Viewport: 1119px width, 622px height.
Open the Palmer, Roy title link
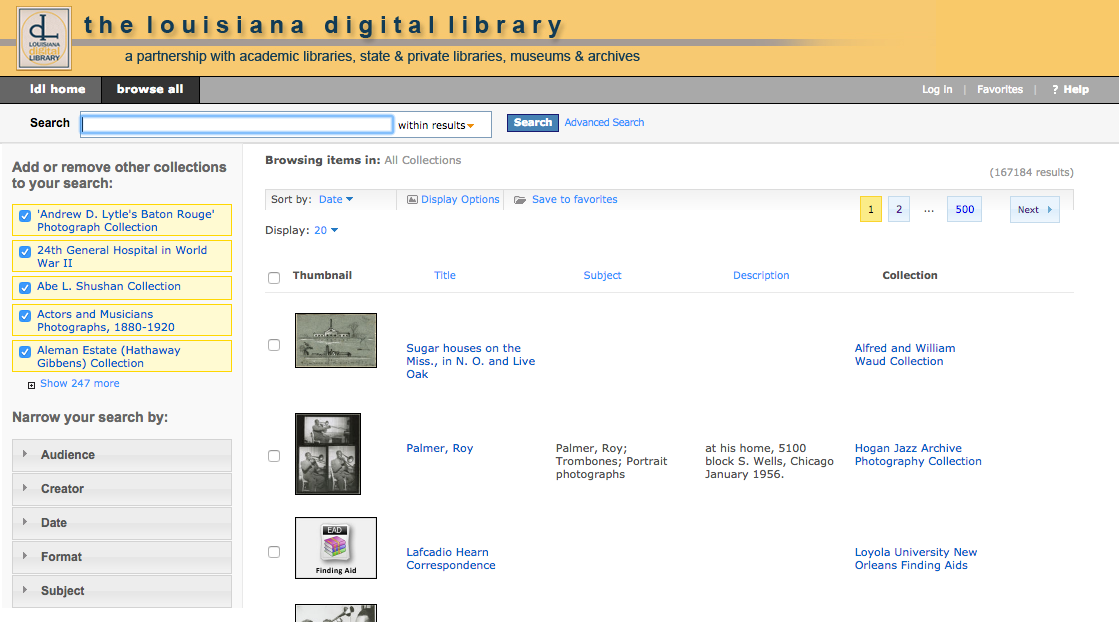[440, 449]
